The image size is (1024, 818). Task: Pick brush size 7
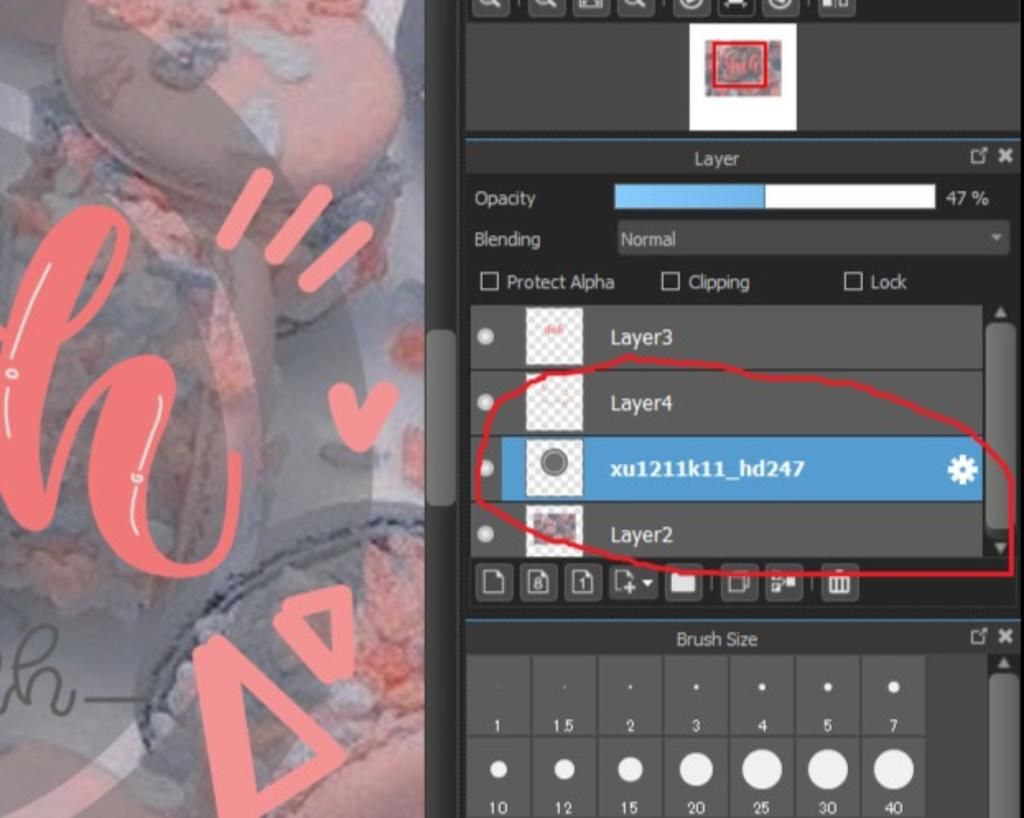tap(893, 697)
